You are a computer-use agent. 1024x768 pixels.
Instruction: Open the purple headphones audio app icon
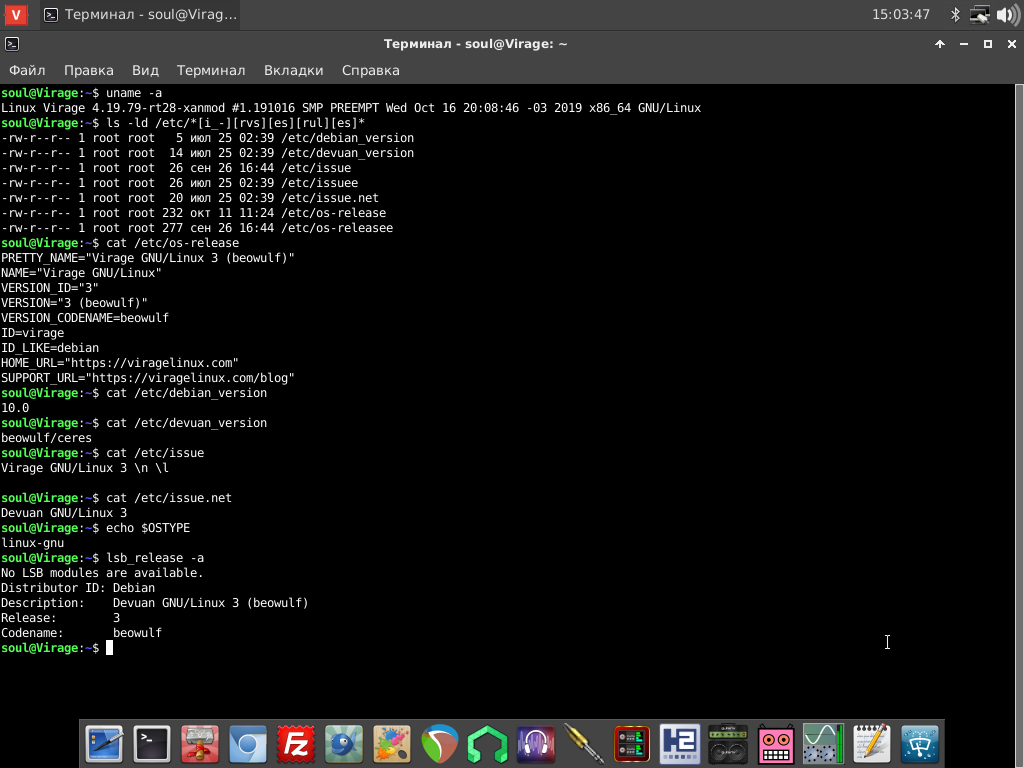pyautogui.click(x=536, y=744)
